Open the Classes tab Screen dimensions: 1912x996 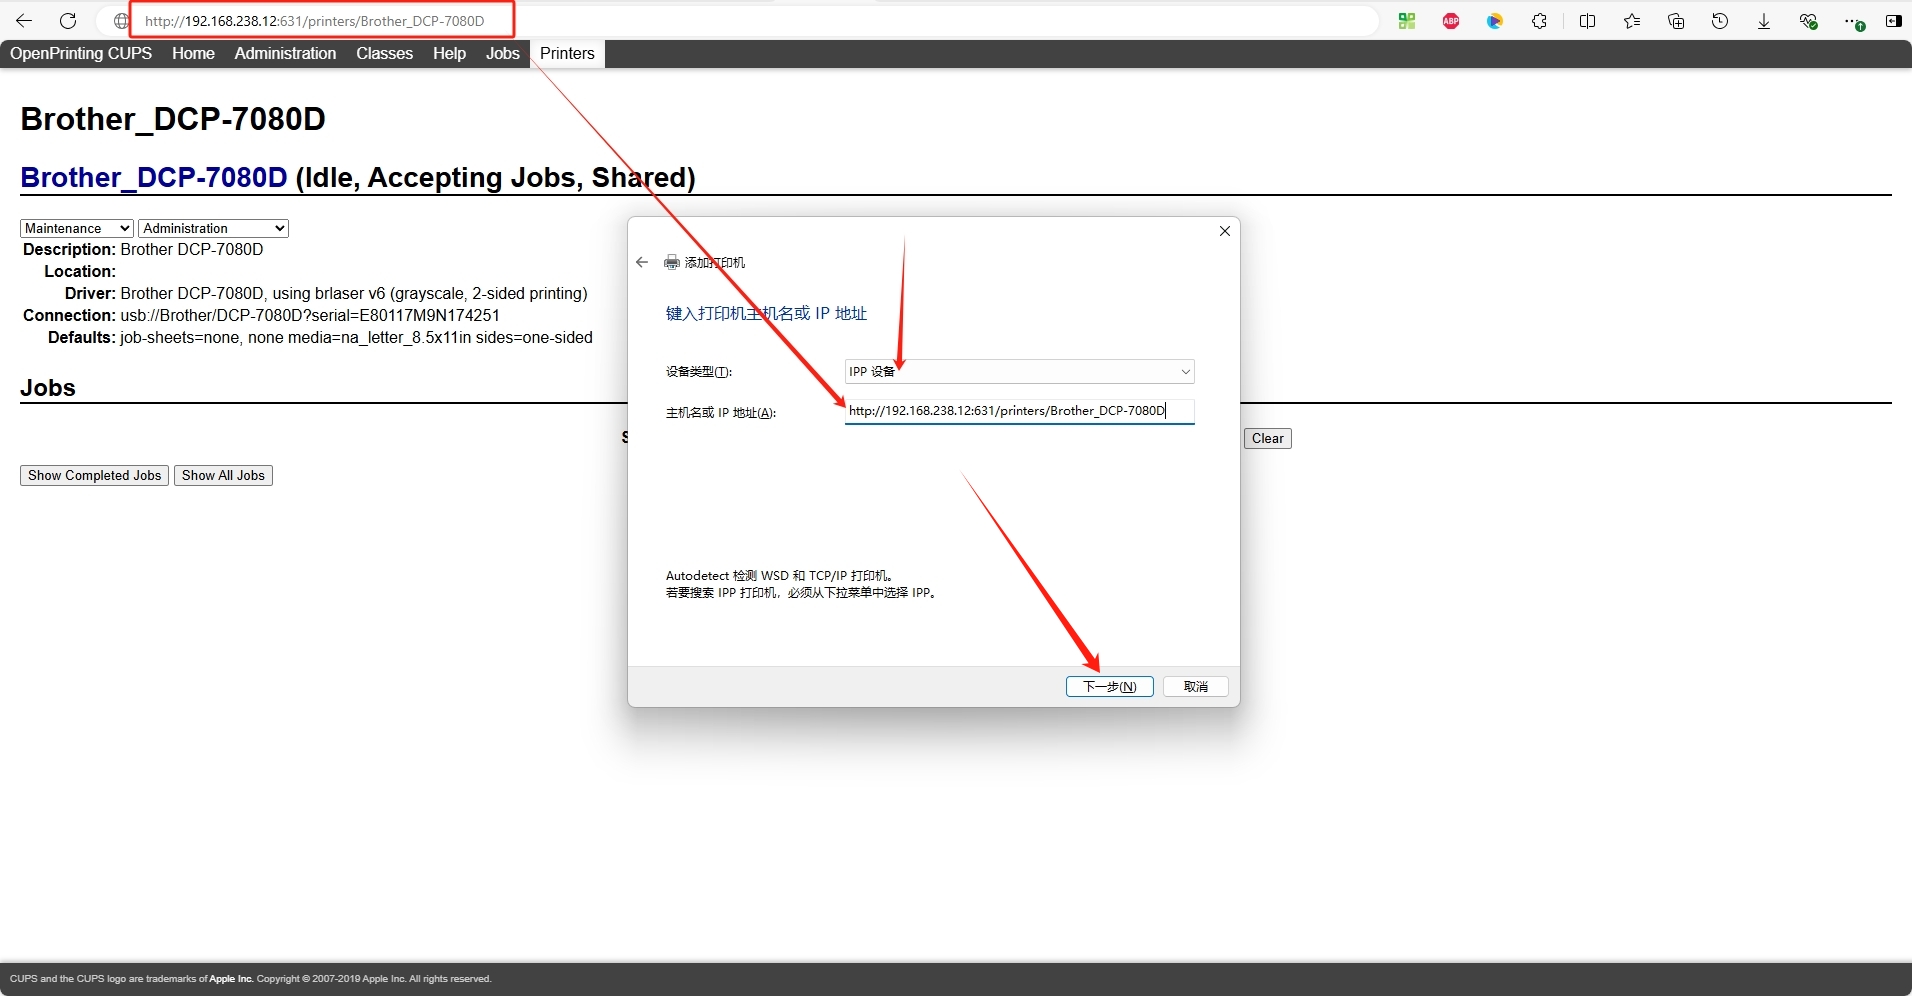click(x=384, y=53)
